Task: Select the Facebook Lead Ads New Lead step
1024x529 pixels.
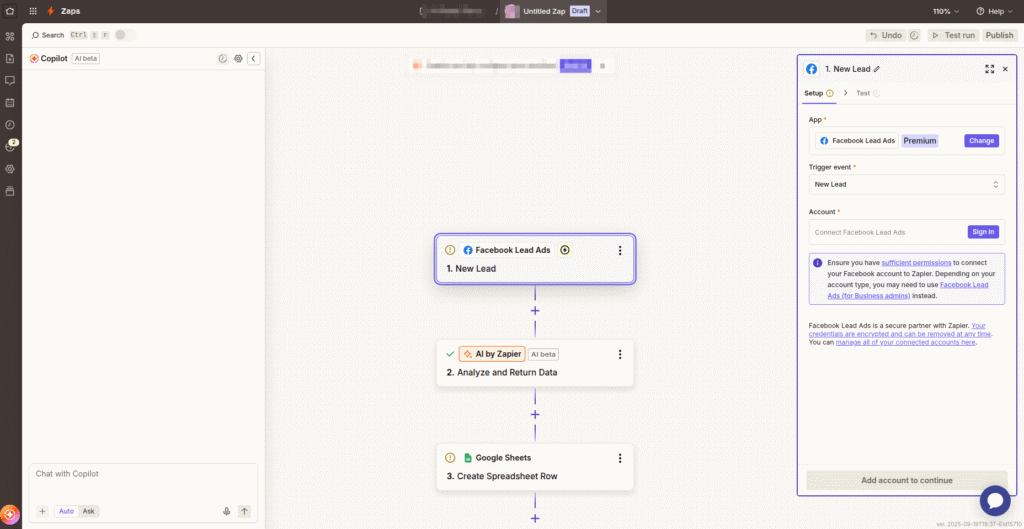Action: pyautogui.click(x=535, y=259)
